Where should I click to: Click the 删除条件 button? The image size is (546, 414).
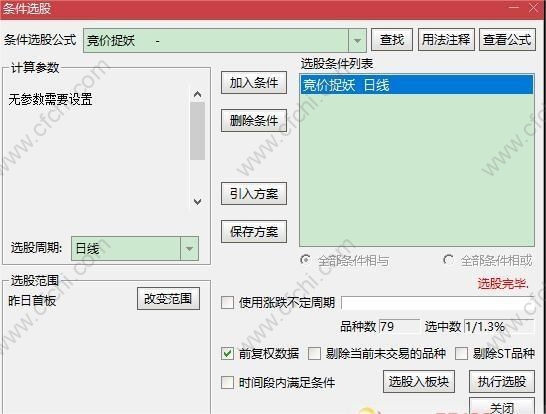point(254,120)
